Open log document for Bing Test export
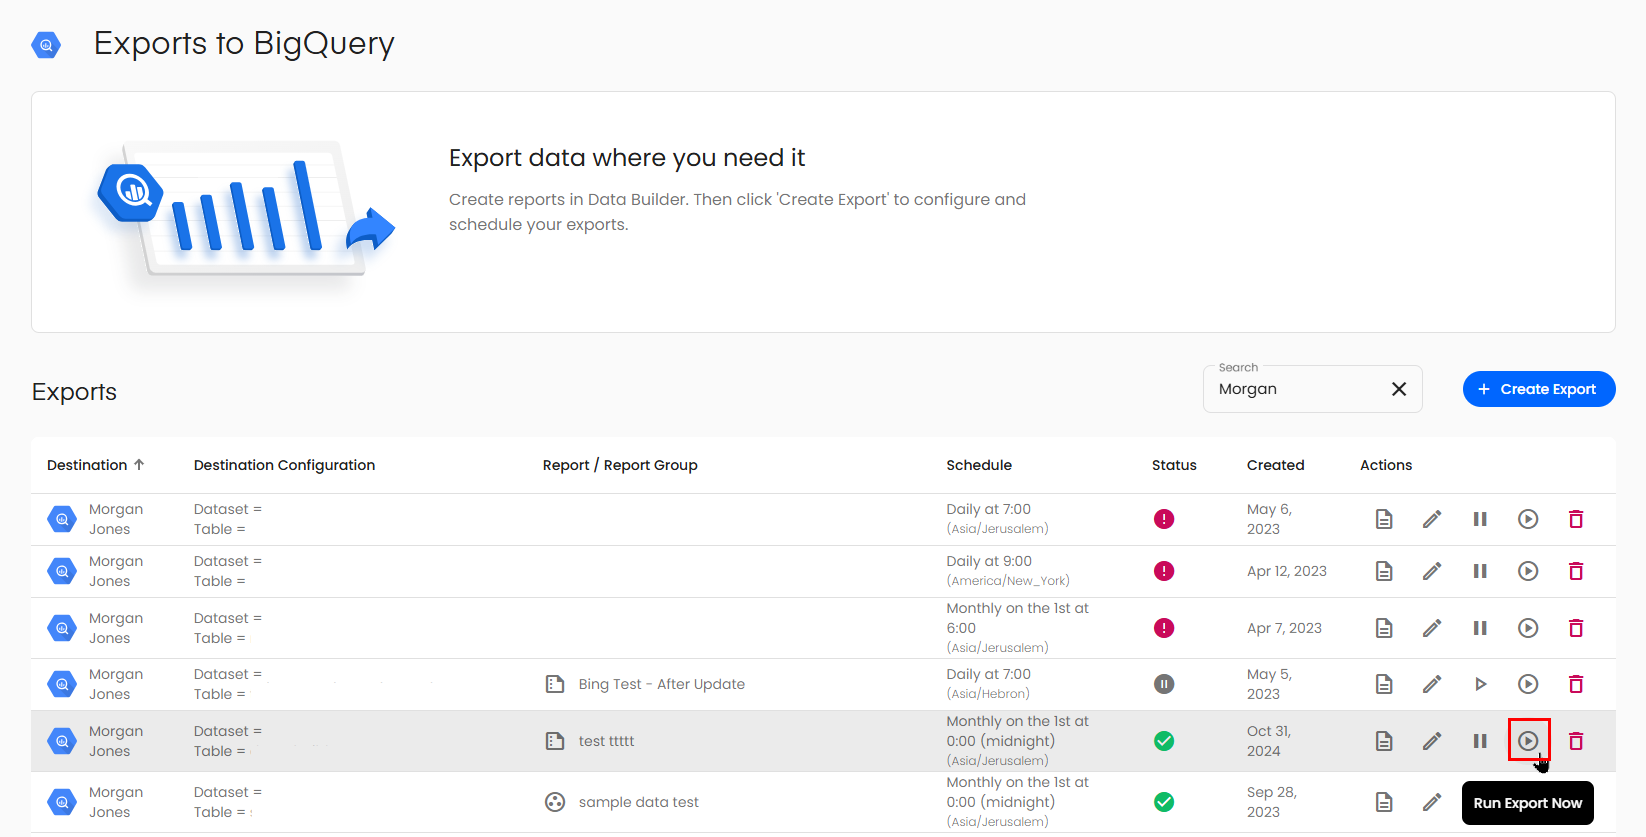The image size is (1646, 837). click(x=1384, y=684)
